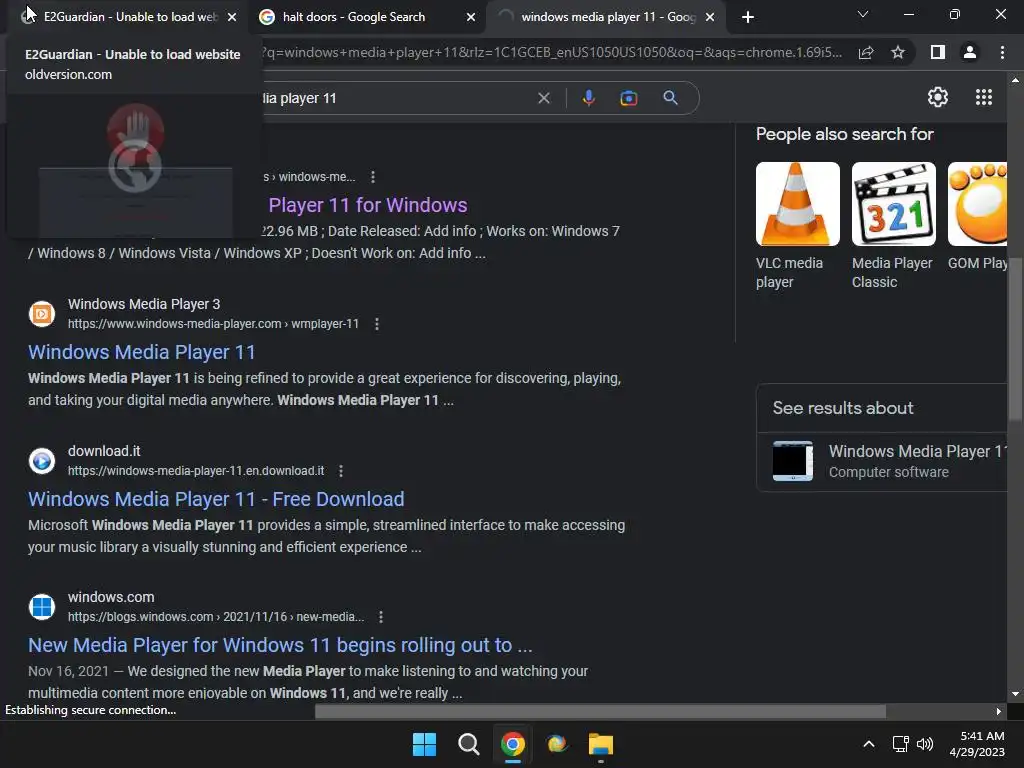Click the magnifier search button
1024x768 pixels.
[x=670, y=98]
